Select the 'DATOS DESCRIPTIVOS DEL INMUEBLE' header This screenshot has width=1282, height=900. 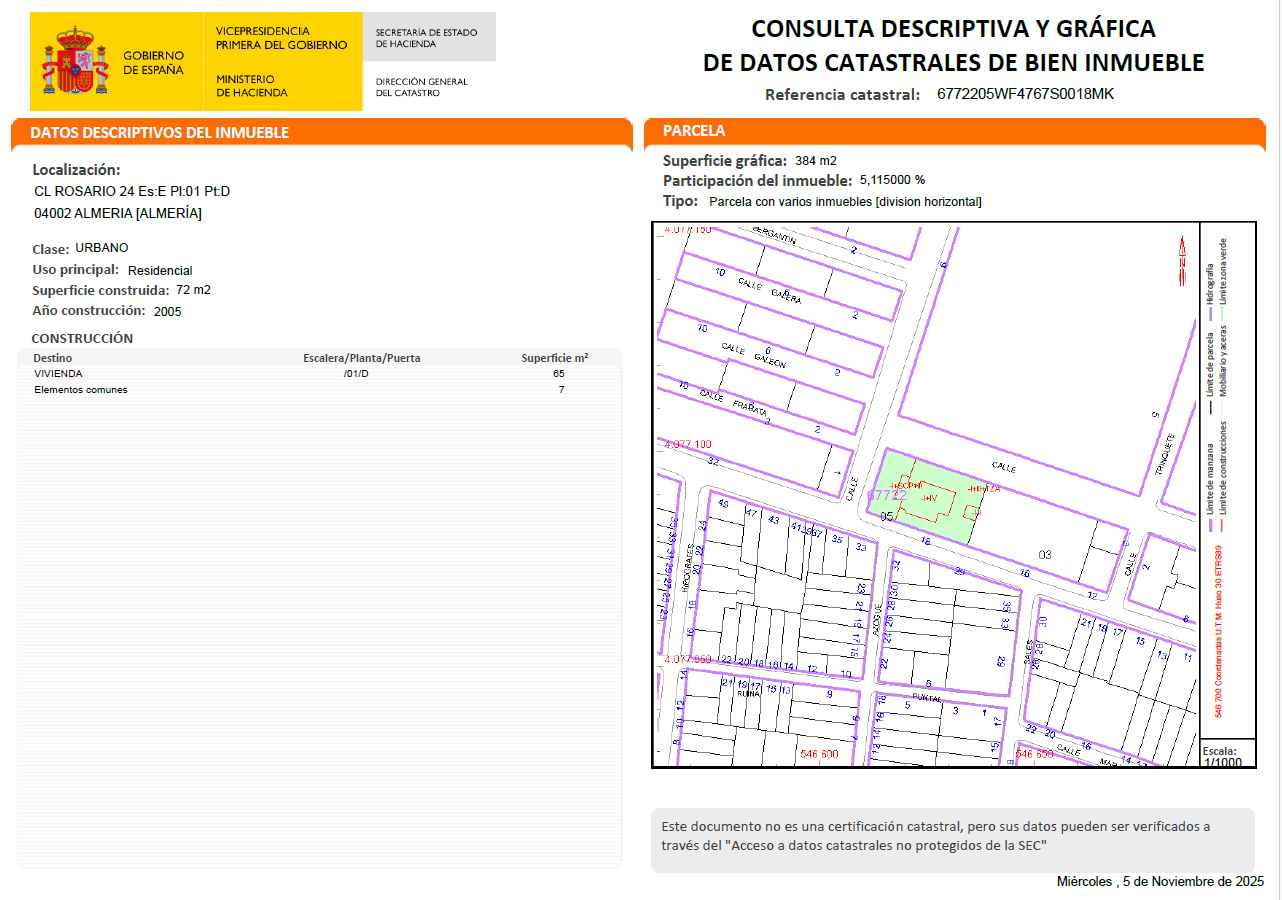[160, 133]
